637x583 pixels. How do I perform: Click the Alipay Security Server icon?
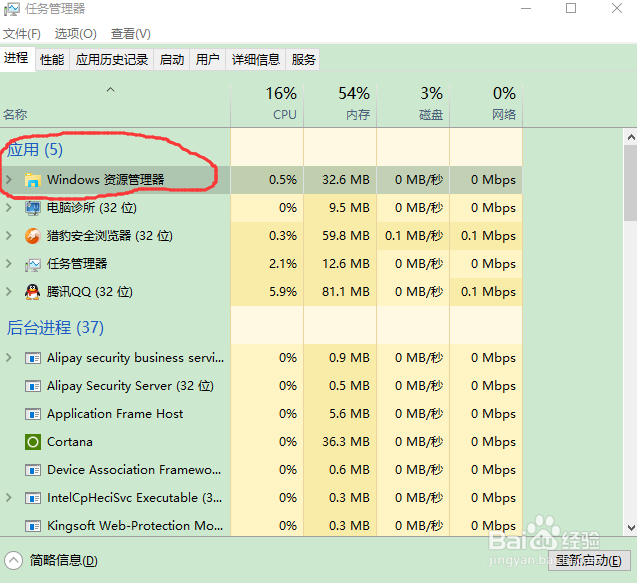[32, 386]
